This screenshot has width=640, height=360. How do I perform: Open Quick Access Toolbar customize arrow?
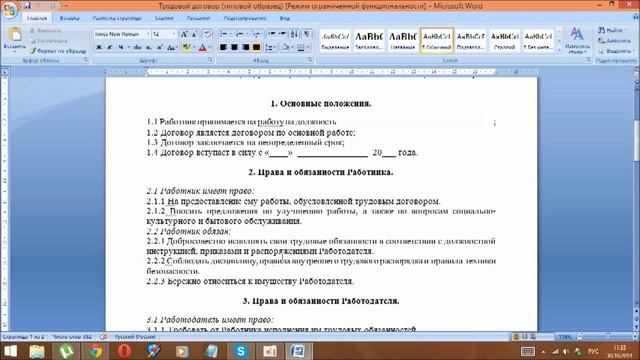(x=67, y=6)
